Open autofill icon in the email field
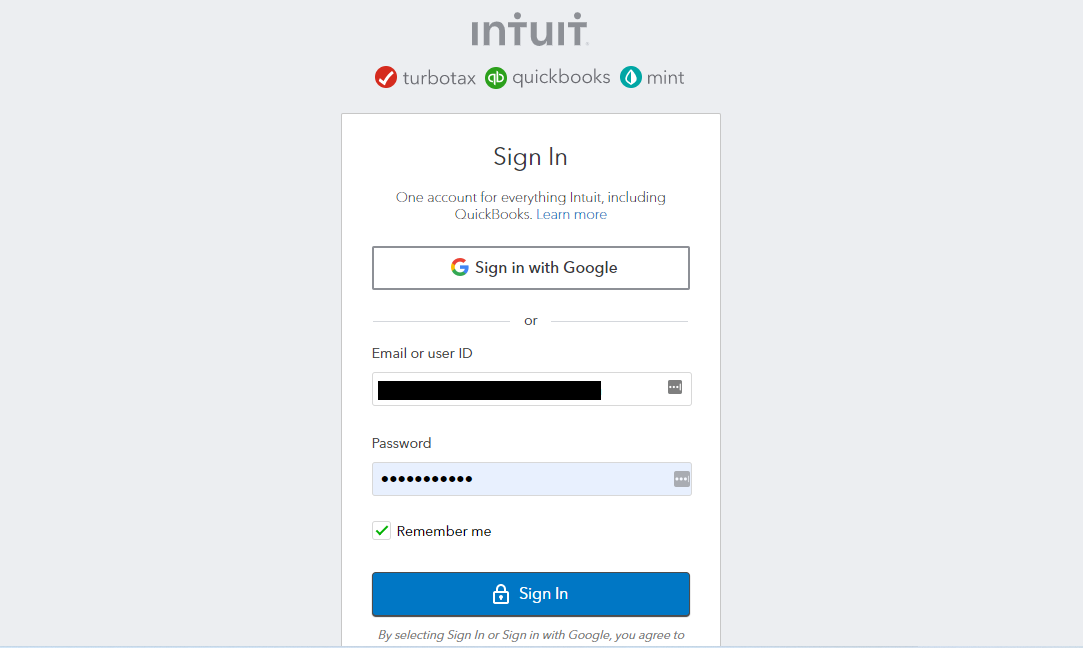 pyautogui.click(x=675, y=387)
